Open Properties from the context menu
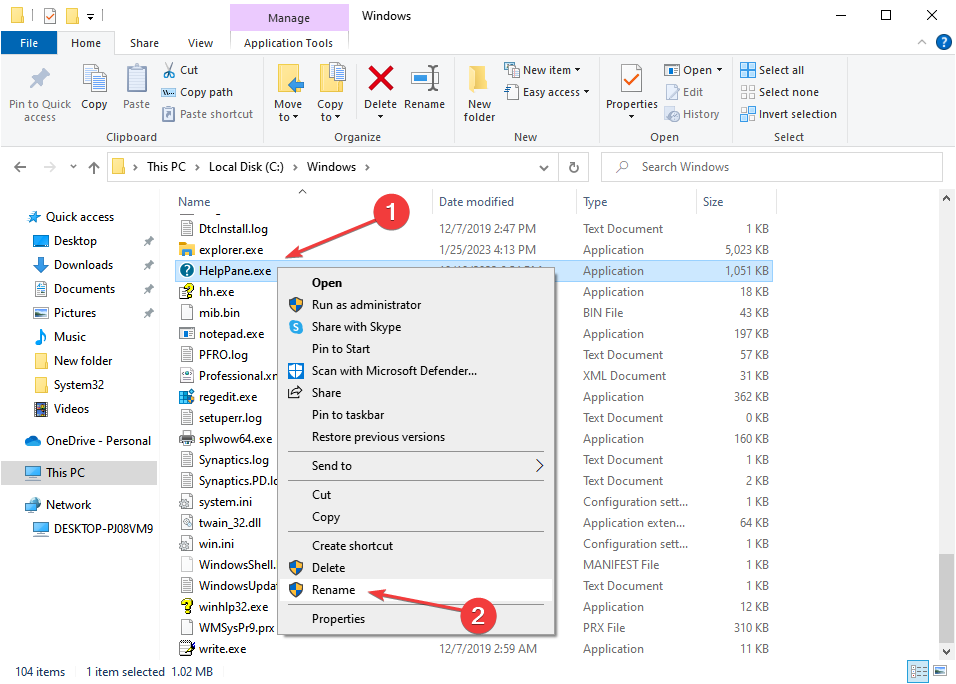This screenshot has height=684, width=956. tap(416, 619)
